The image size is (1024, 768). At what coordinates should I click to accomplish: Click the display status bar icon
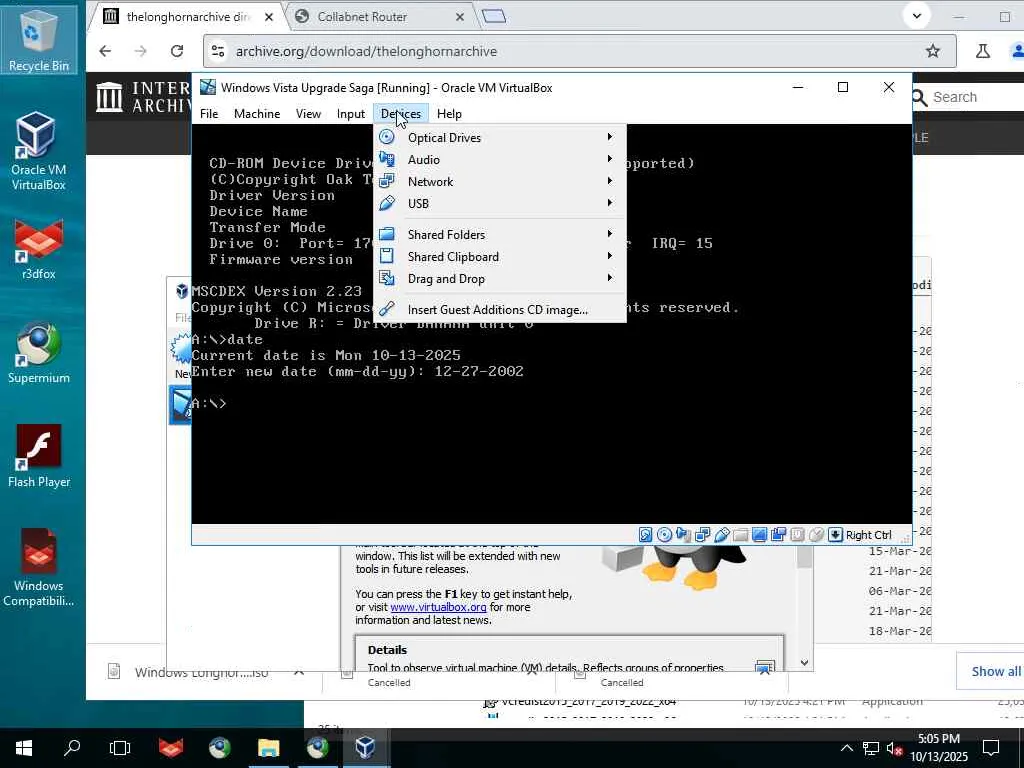(760, 535)
